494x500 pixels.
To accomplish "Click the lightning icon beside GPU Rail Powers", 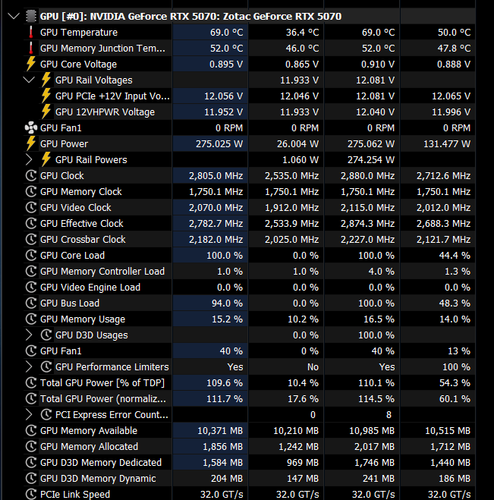I will coord(46,160).
